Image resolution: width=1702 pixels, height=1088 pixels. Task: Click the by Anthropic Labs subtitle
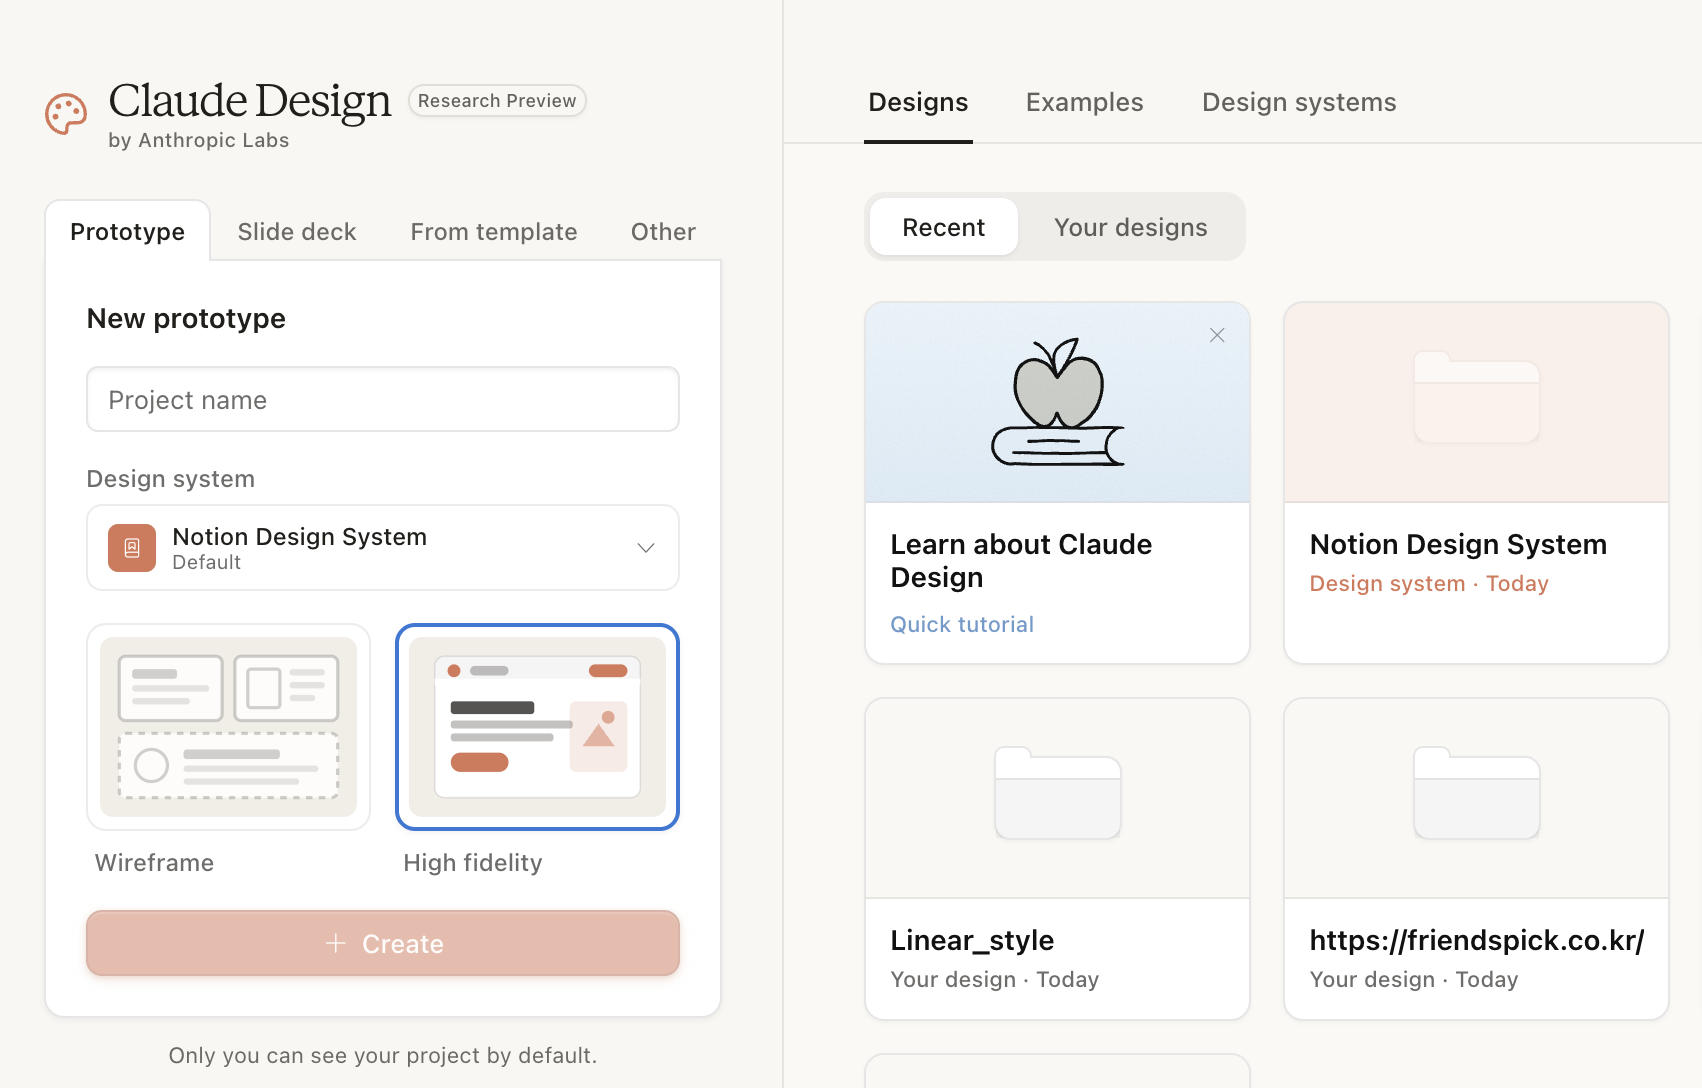pos(199,140)
